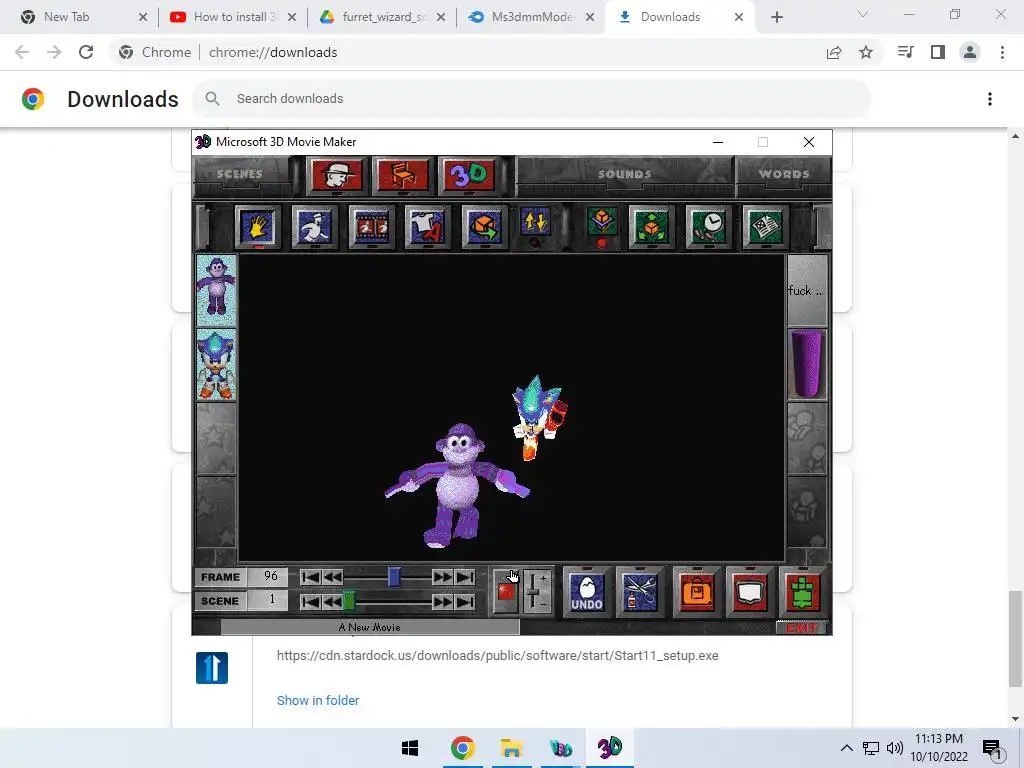Jump to first scene button
Viewport: 1024px width, 768px height.
coord(310,601)
